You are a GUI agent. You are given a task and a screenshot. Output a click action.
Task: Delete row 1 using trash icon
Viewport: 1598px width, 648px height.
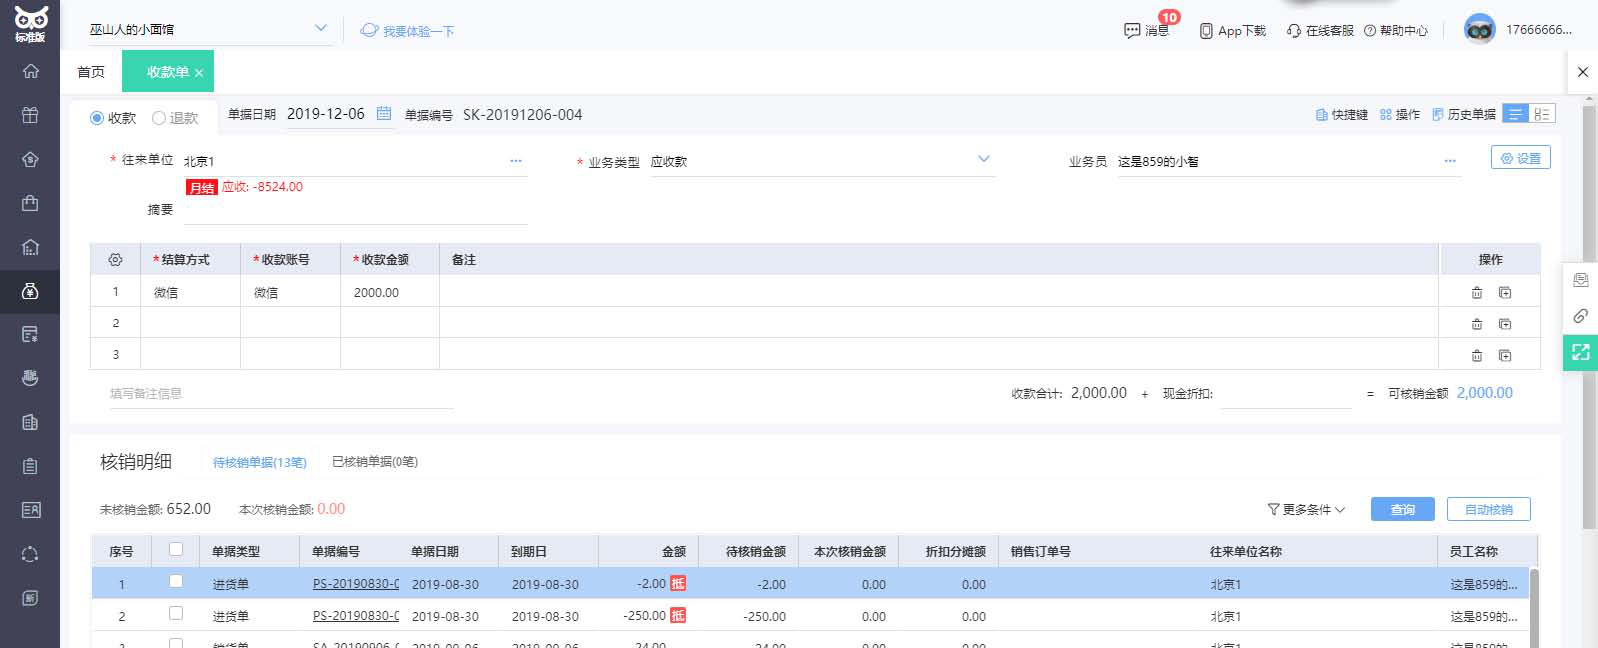1476,293
